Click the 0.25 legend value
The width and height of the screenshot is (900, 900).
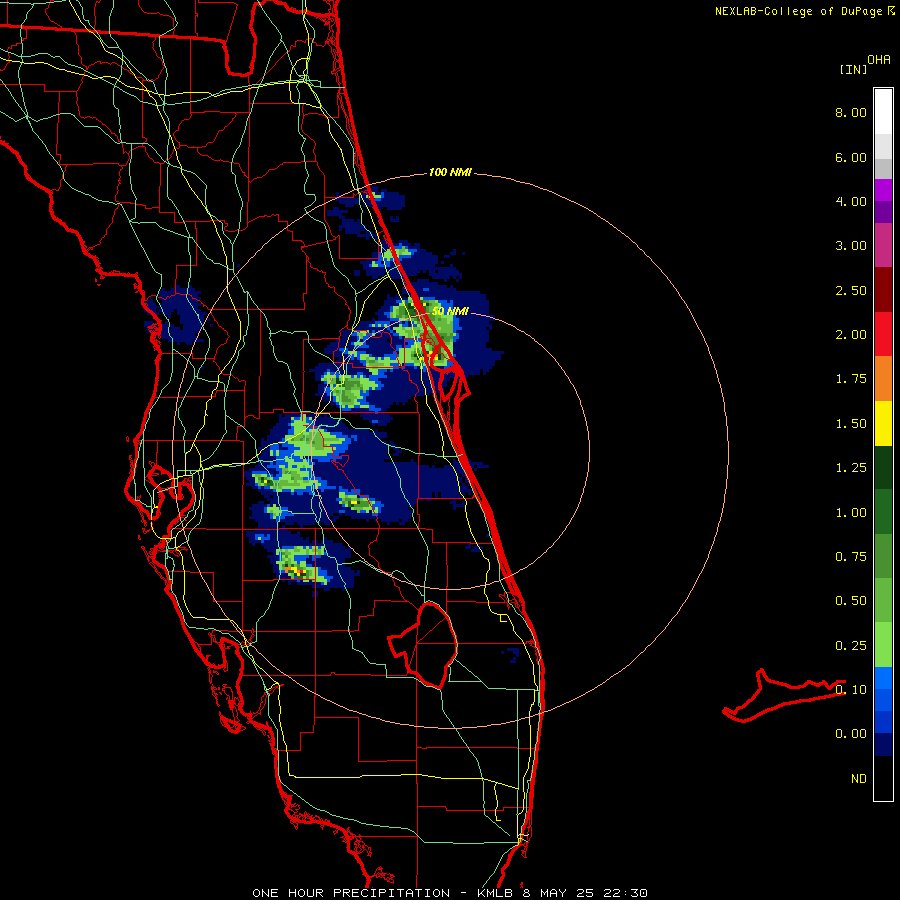point(851,646)
